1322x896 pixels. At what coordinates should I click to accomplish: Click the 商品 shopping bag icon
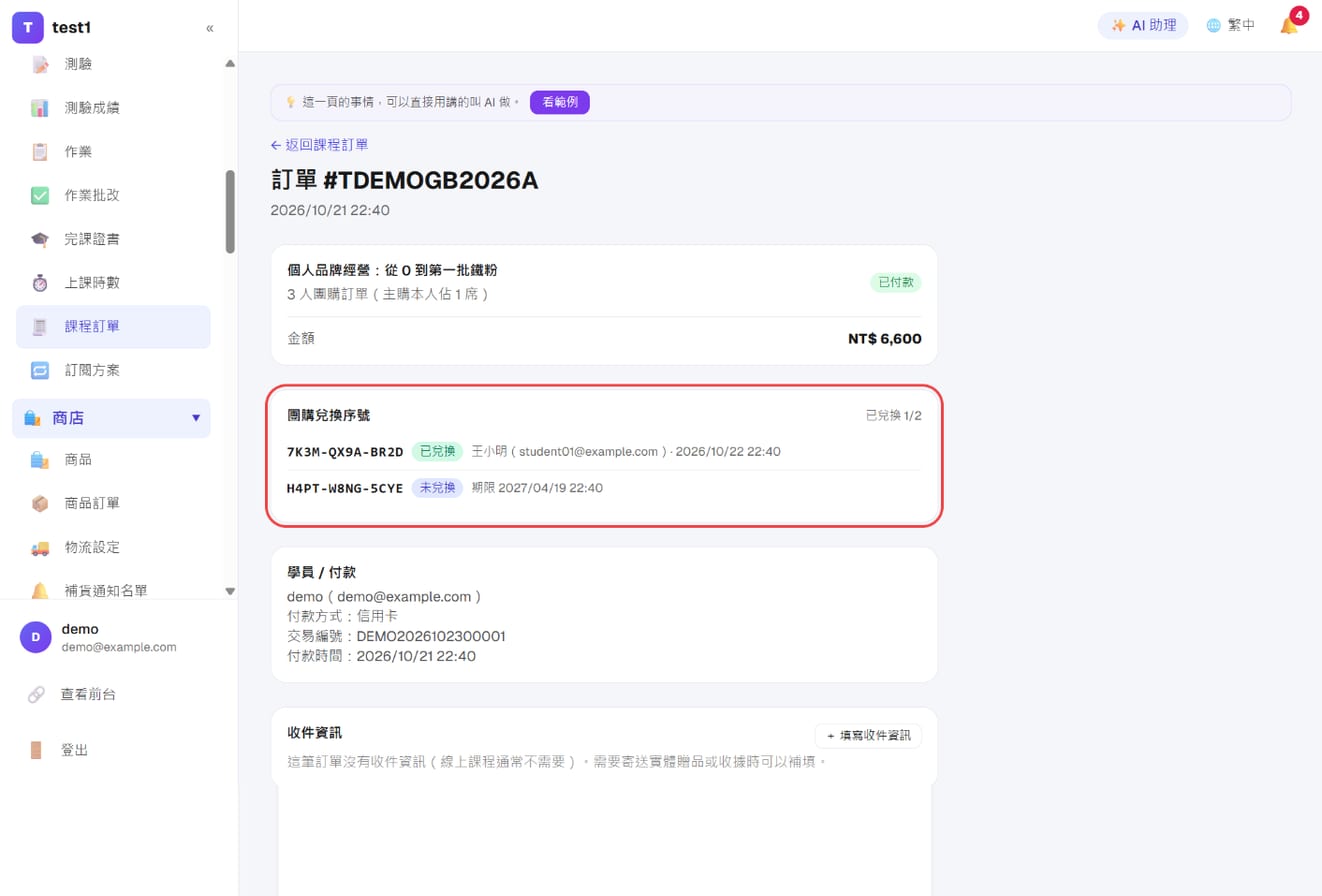pos(40,460)
